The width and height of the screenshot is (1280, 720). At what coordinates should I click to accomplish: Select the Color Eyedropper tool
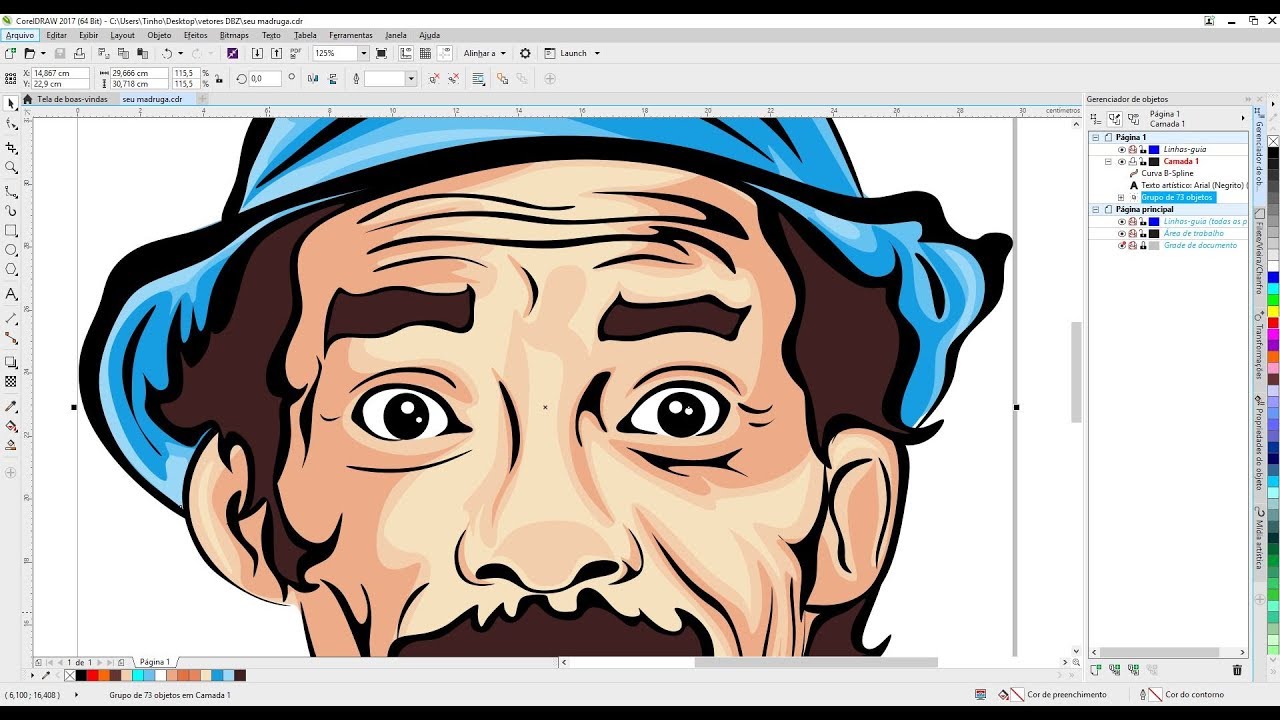(x=11, y=407)
